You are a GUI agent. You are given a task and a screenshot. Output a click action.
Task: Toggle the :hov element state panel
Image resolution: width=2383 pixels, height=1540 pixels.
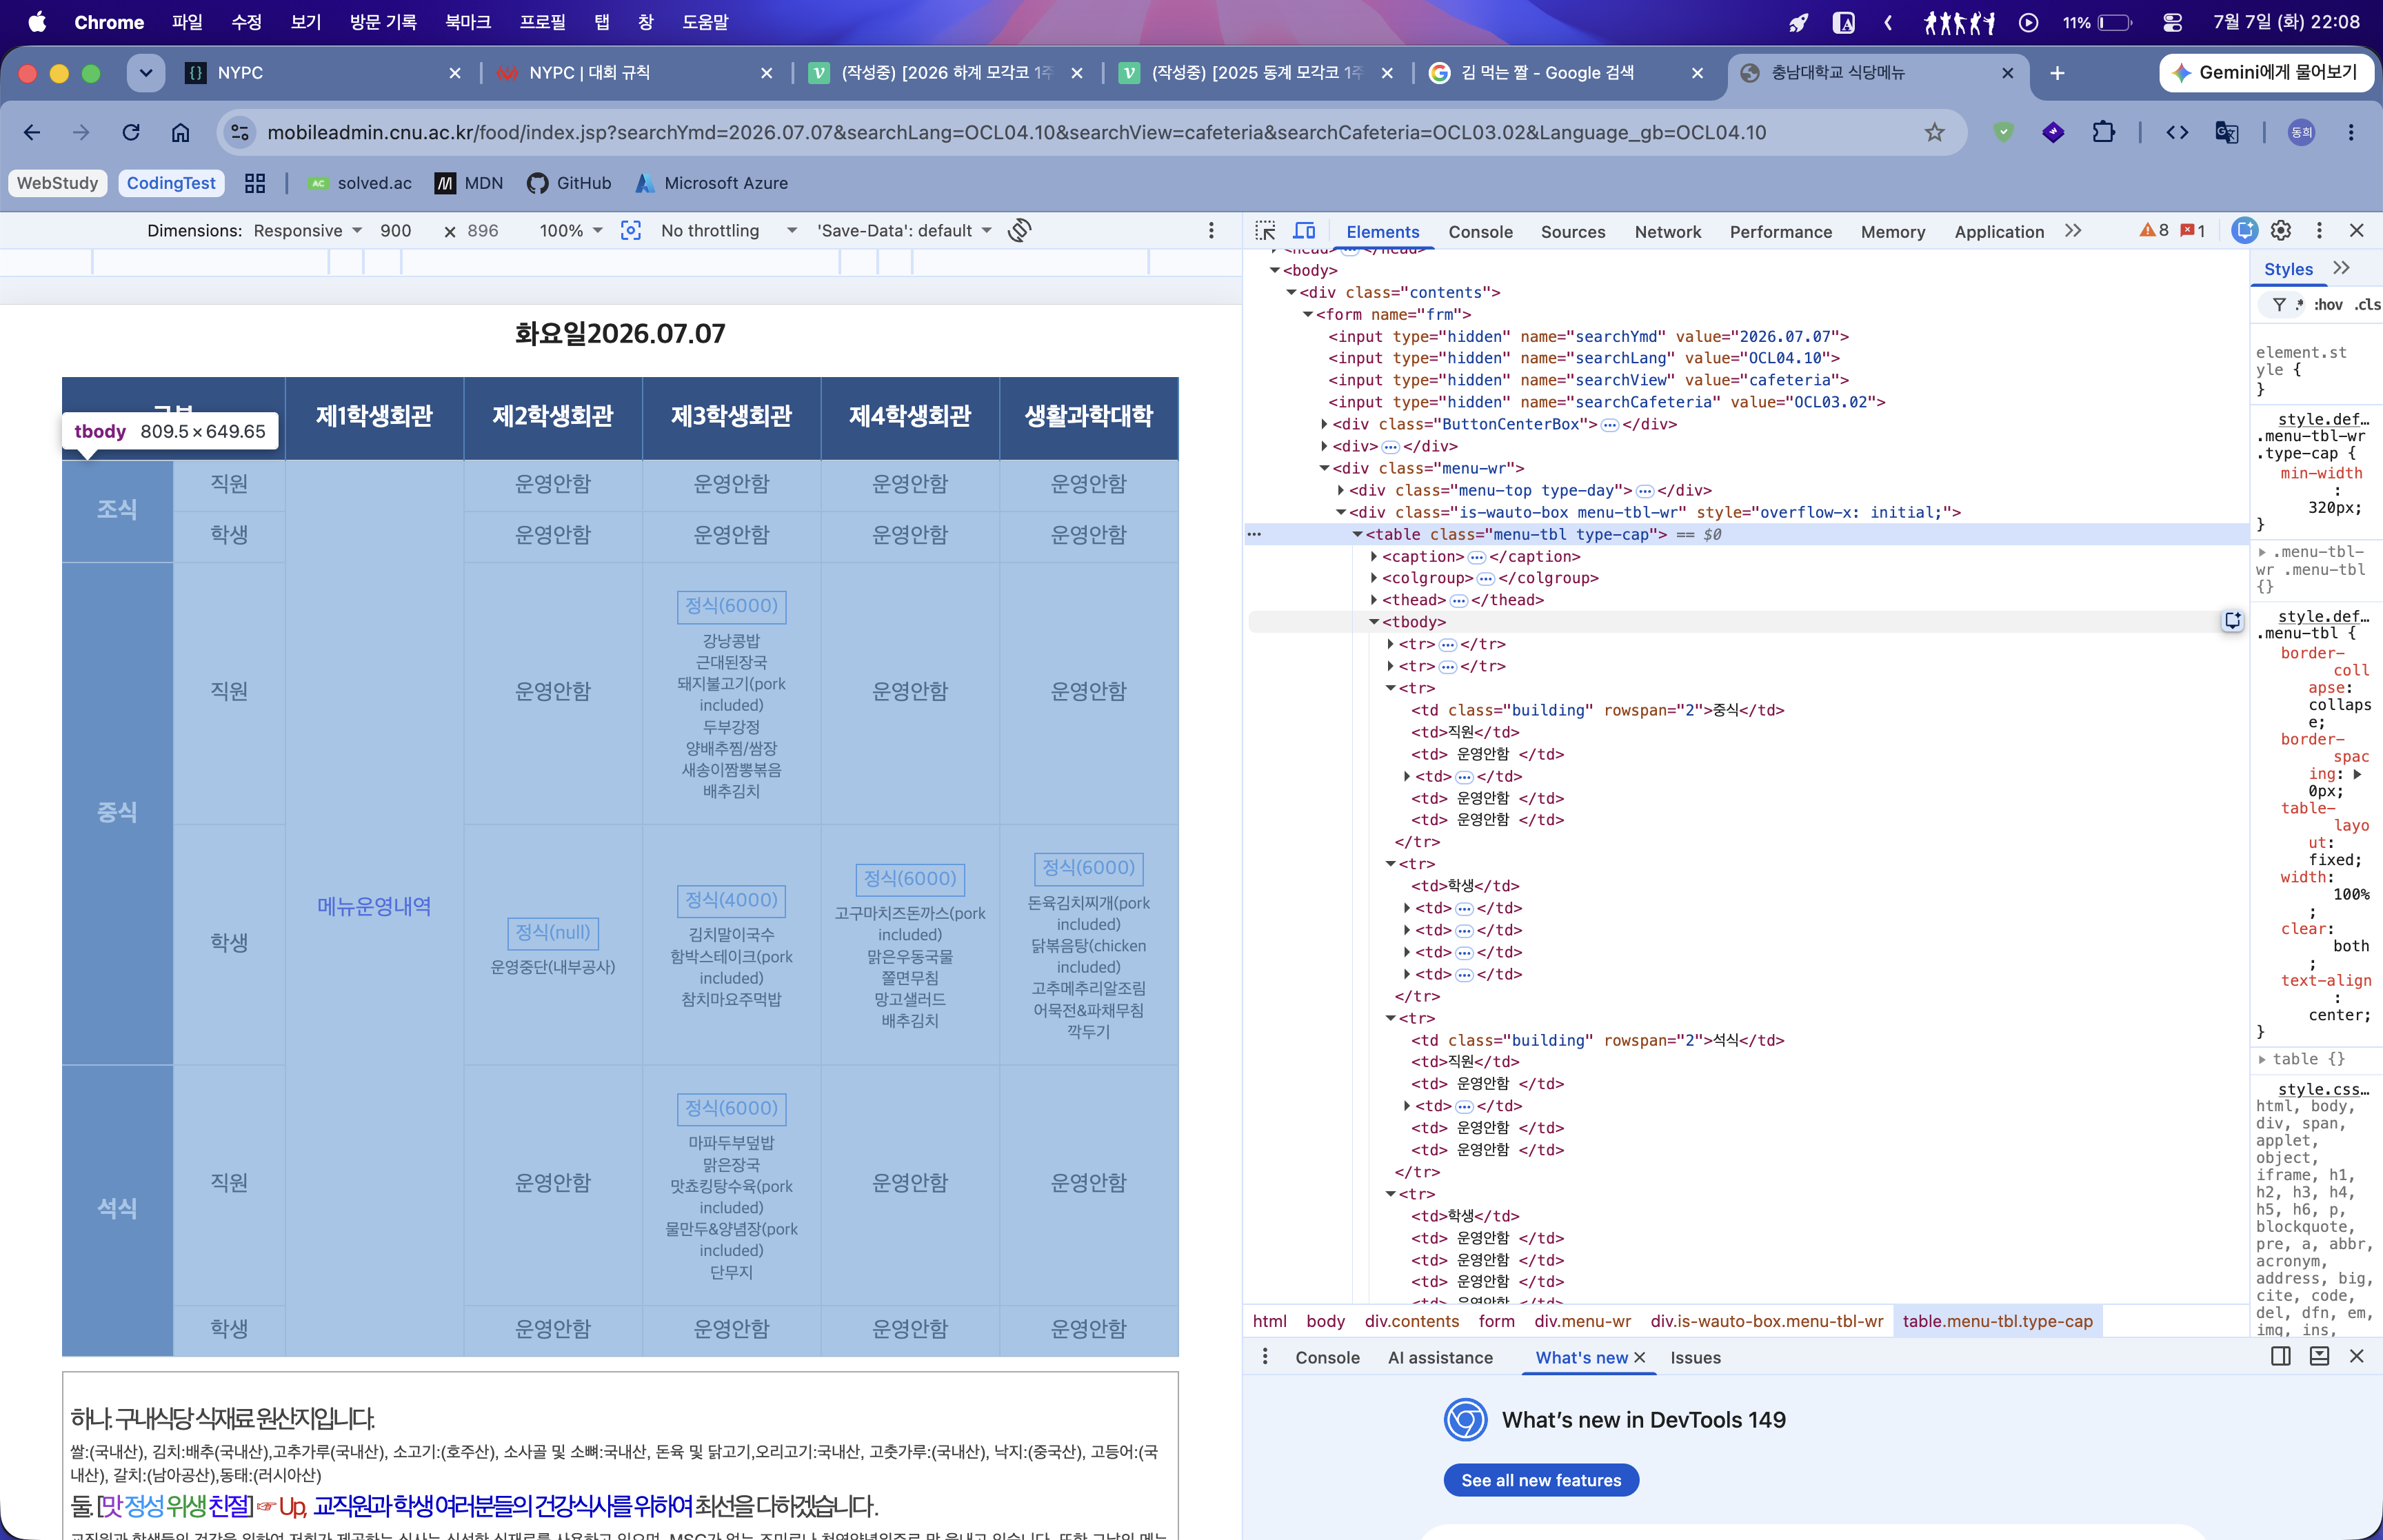(x=2328, y=305)
